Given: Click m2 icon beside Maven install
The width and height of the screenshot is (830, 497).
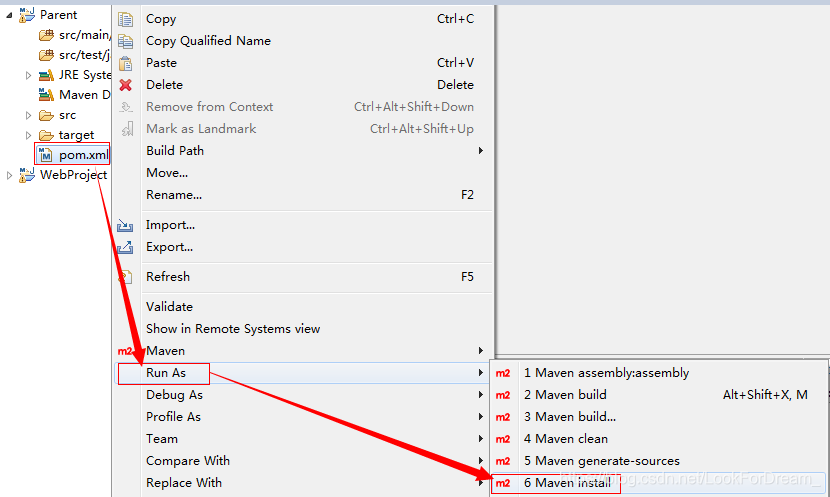Looking at the screenshot, I should click(503, 483).
